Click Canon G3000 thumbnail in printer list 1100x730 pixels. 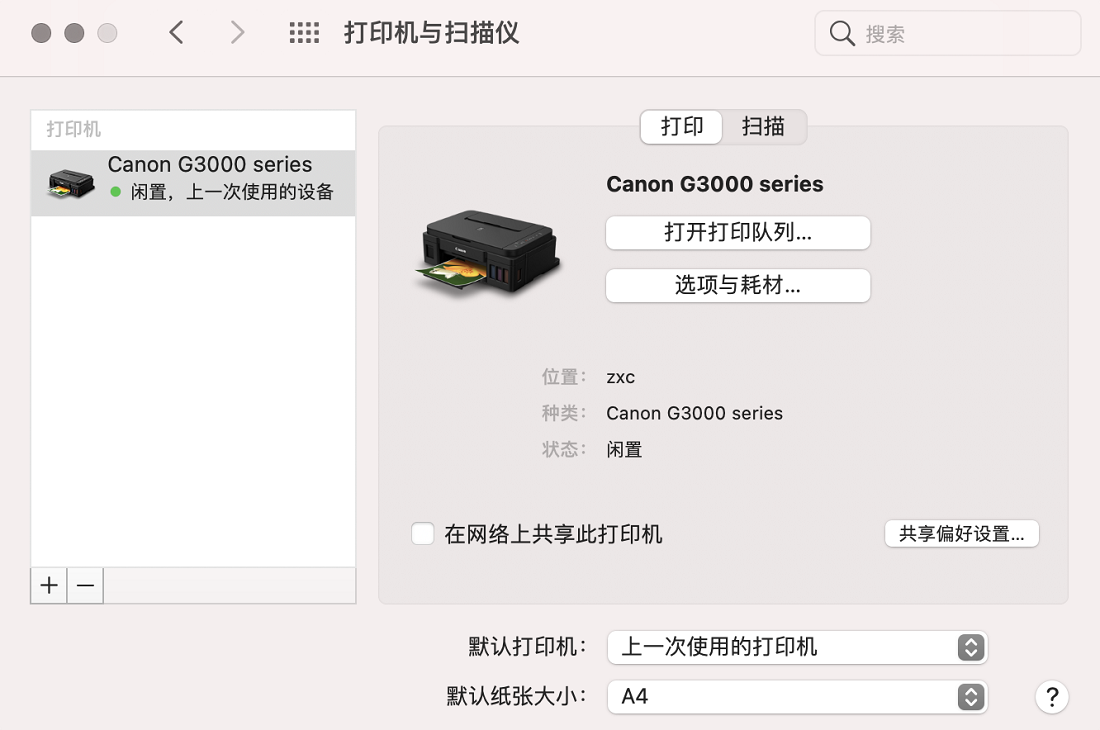[71, 183]
